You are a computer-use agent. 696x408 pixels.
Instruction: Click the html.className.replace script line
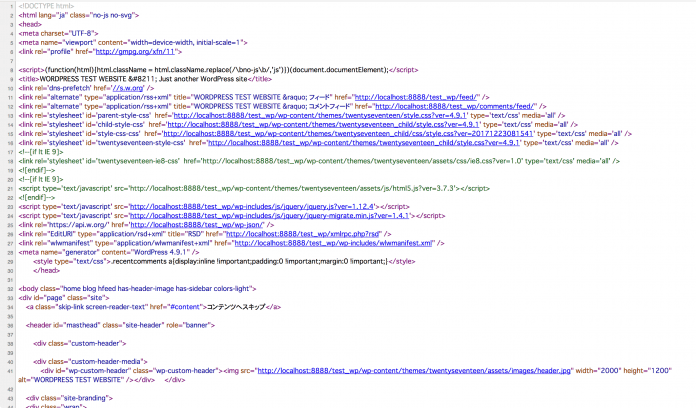[x=218, y=70]
